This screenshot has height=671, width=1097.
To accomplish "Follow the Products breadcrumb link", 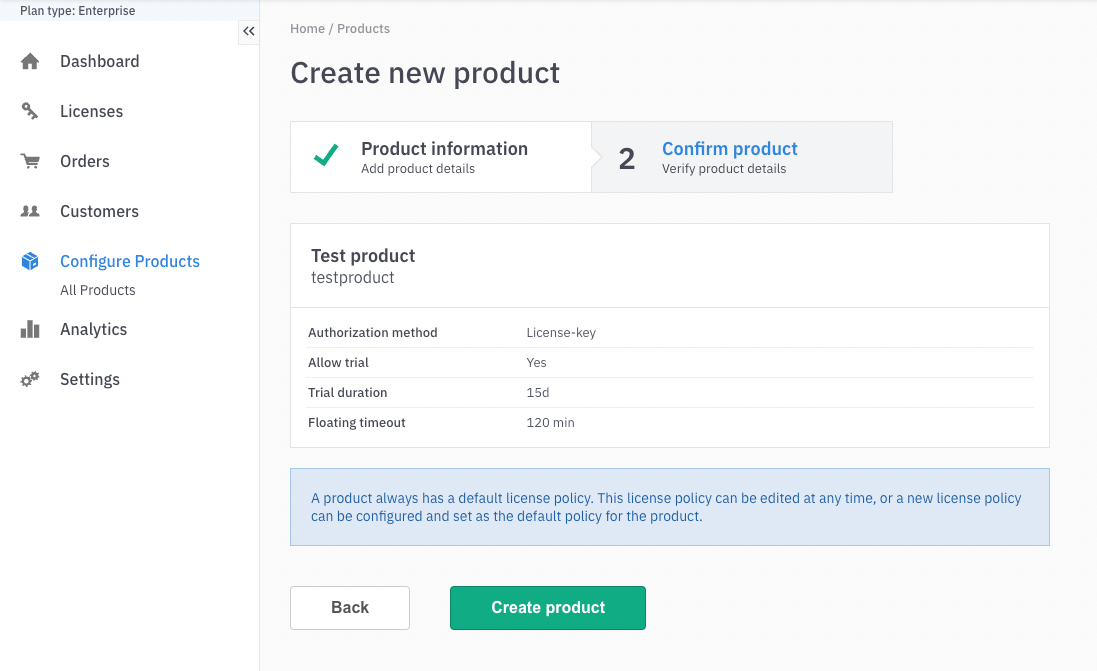I will [363, 29].
